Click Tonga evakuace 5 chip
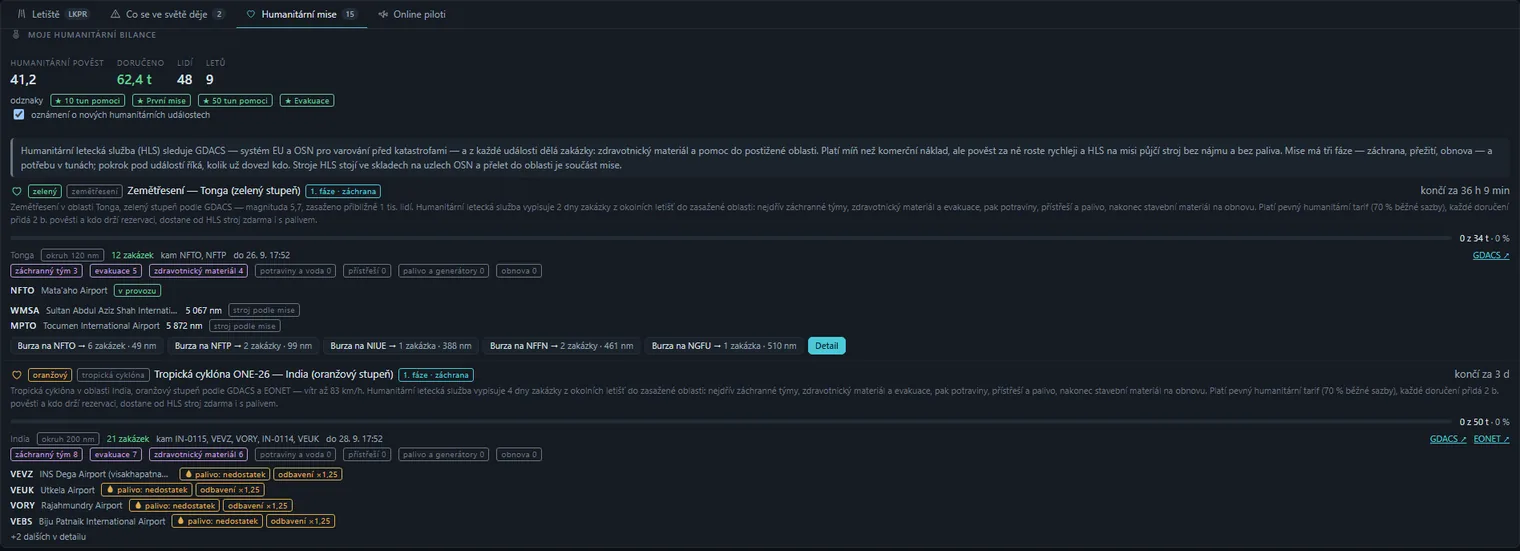This screenshot has height=551, width=1520. click(116, 271)
